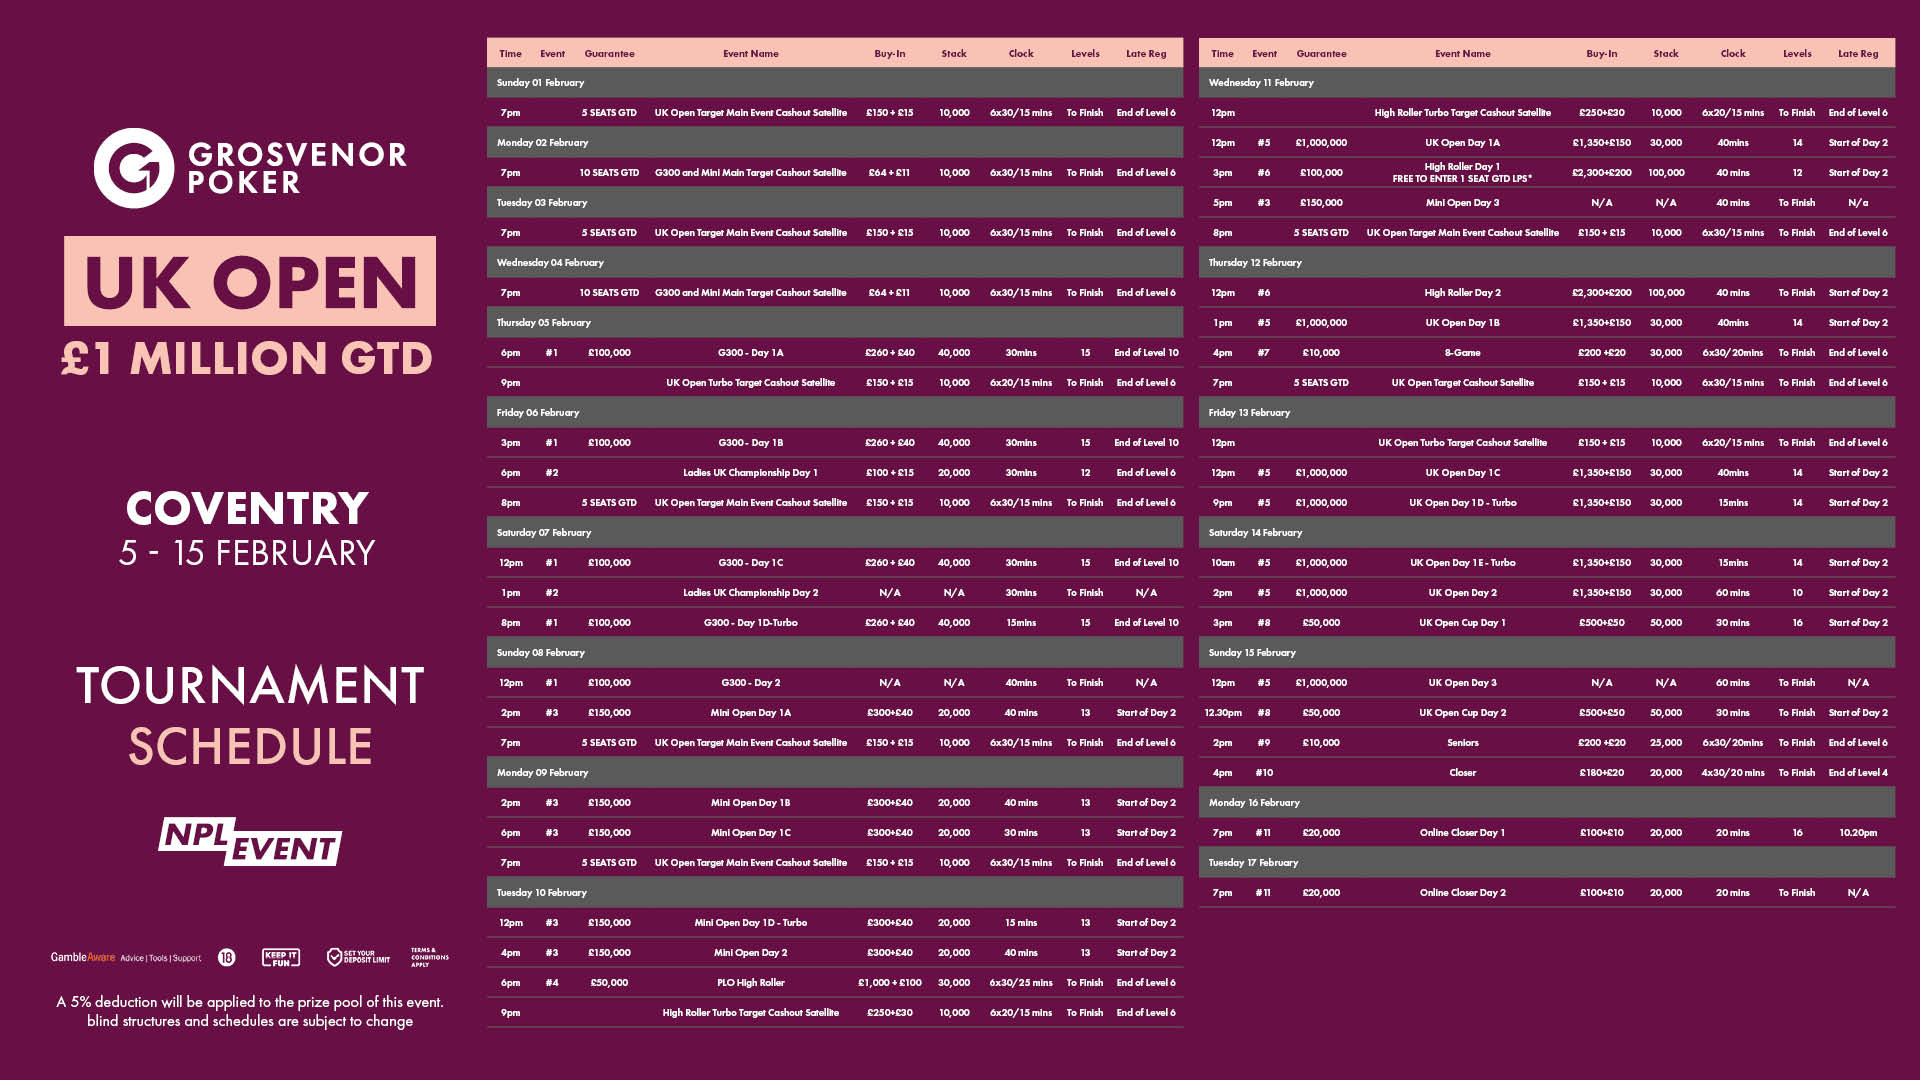The width and height of the screenshot is (1920, 1080).
Task: Click the 18+ age restriction badge
Action: (227, 958)
